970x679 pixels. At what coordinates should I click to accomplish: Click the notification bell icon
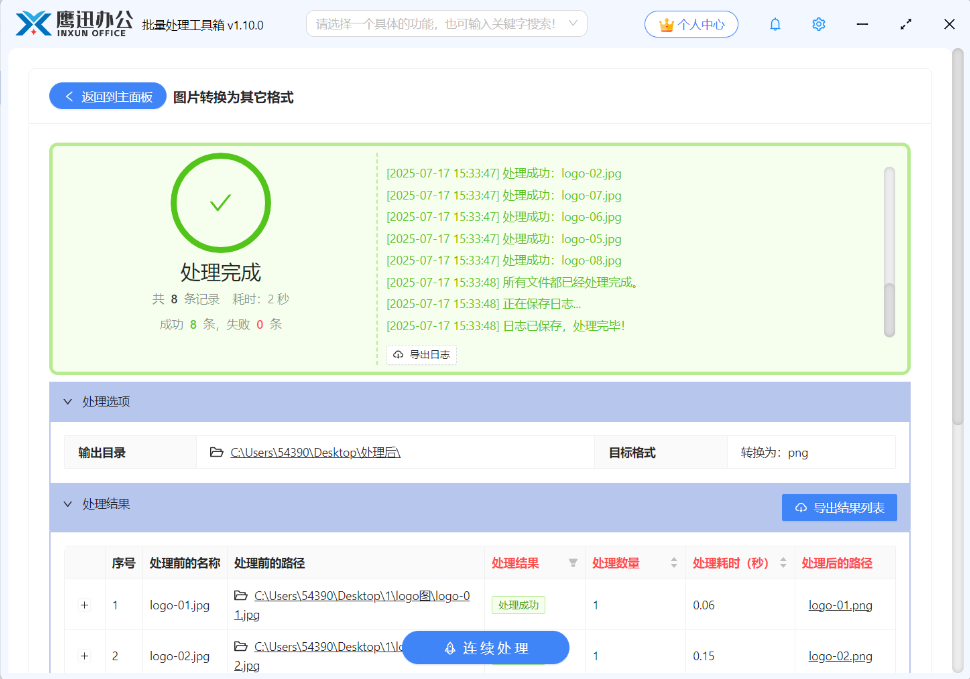(x=775, y=24)
